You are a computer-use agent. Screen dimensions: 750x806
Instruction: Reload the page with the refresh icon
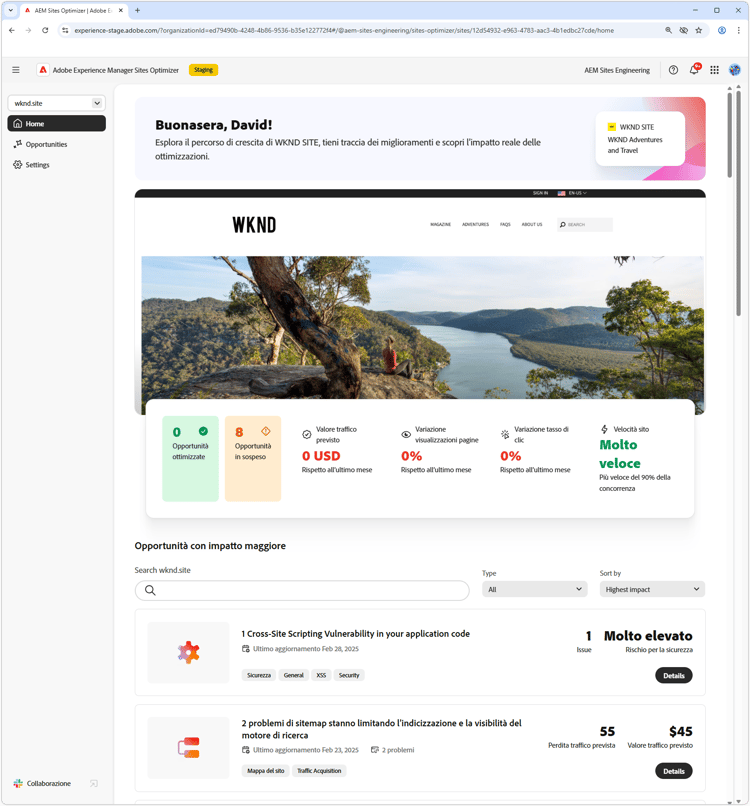point(45,30)
